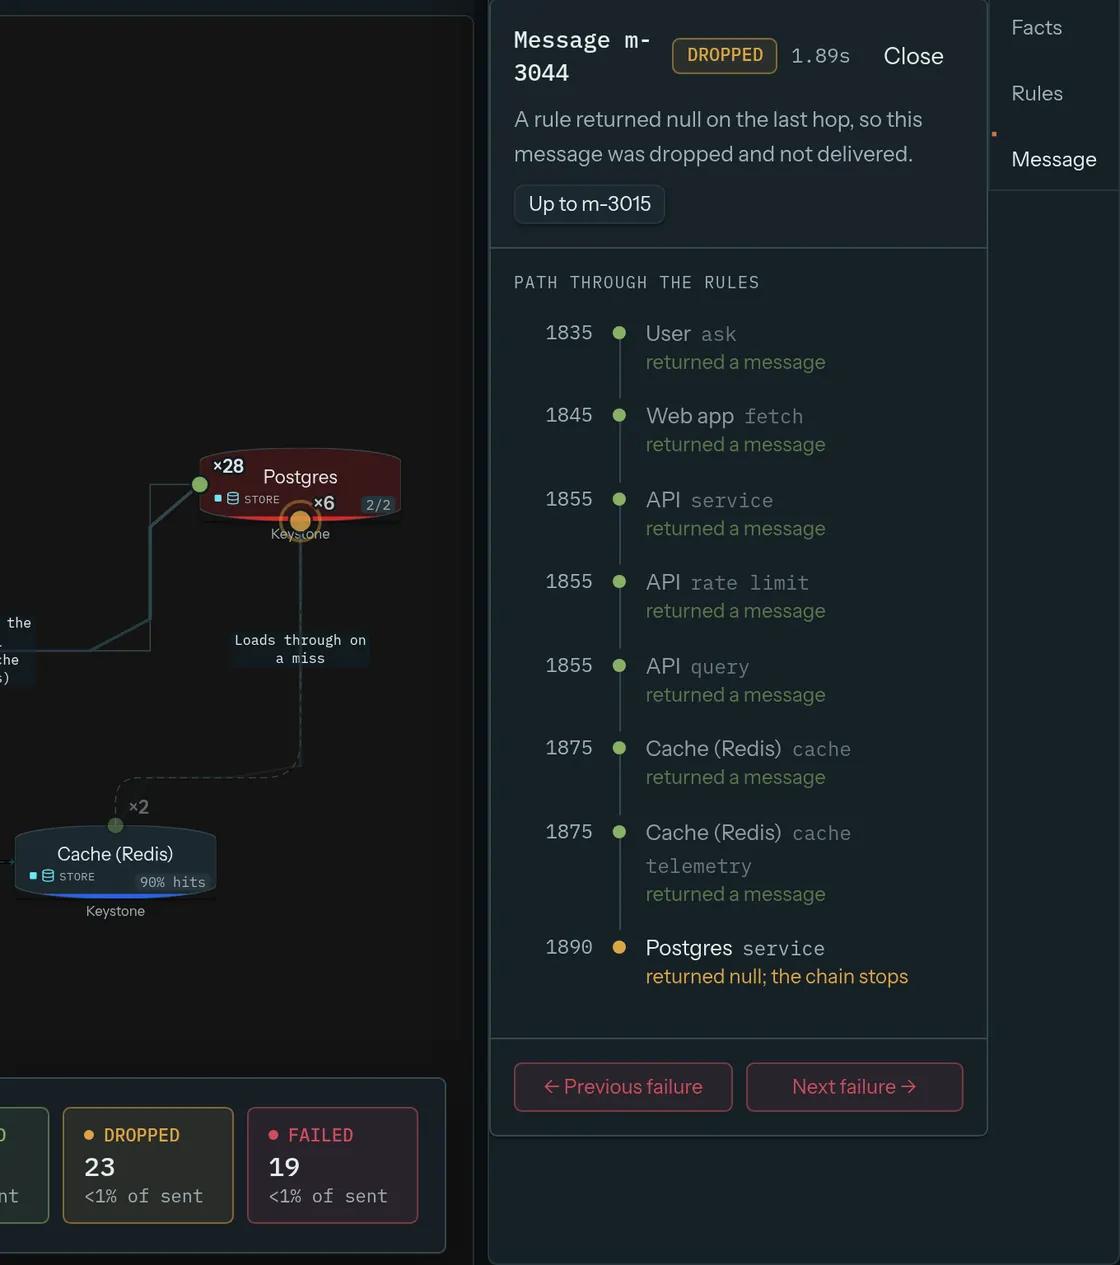Click the ×2 count above Cache (Redis)

139,807
